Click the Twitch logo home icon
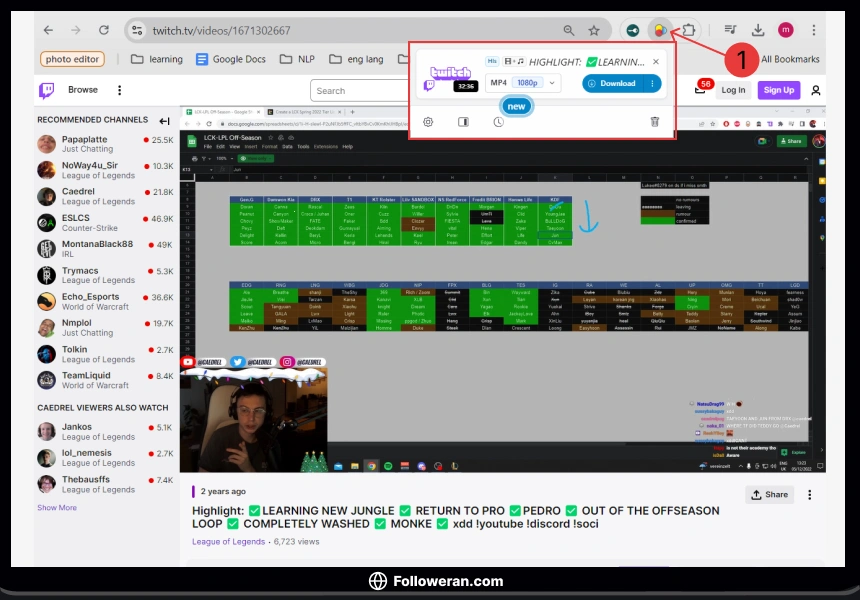Screen dimensions: 860x600 47,90
